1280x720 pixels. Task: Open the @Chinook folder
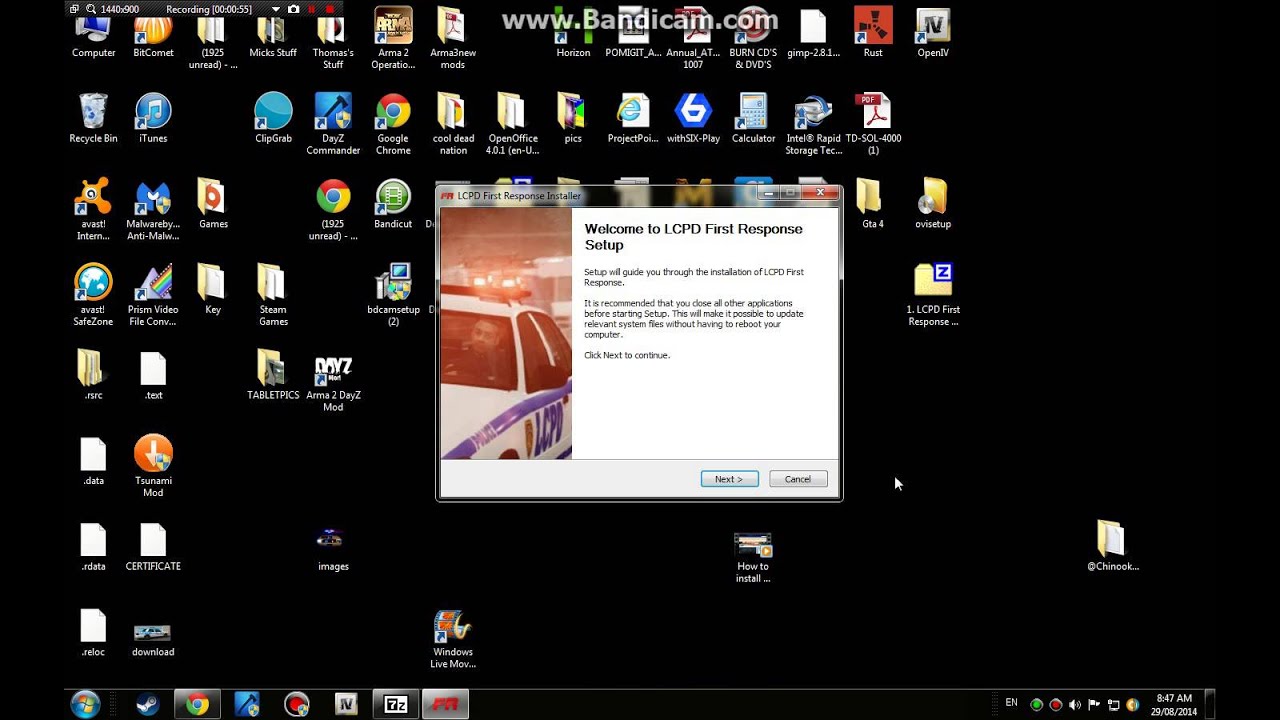[x=1113, y=546]
